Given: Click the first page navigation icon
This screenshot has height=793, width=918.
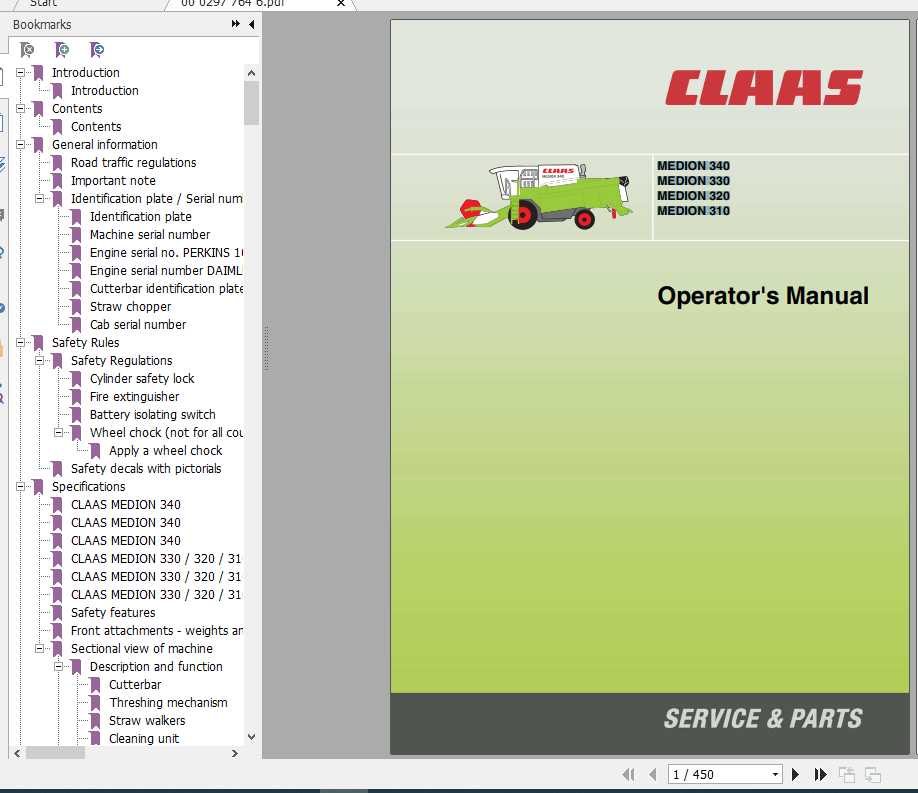Looking at the screenshot, I should 629,774.
